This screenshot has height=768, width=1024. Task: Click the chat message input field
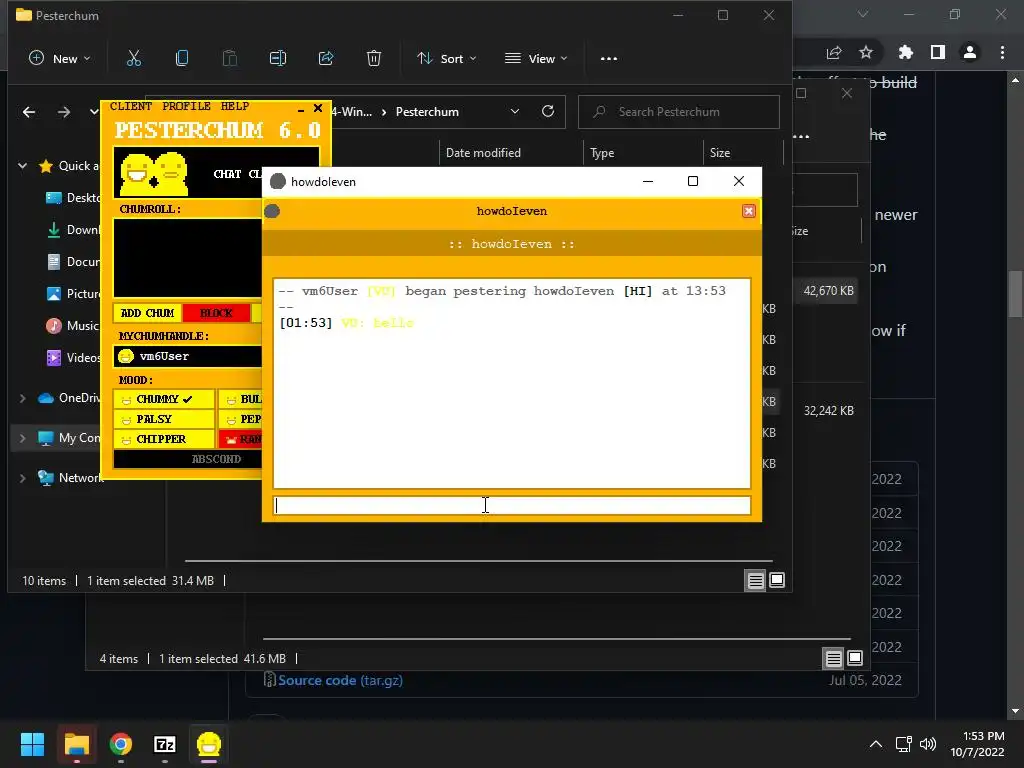[x=512, y=505]
